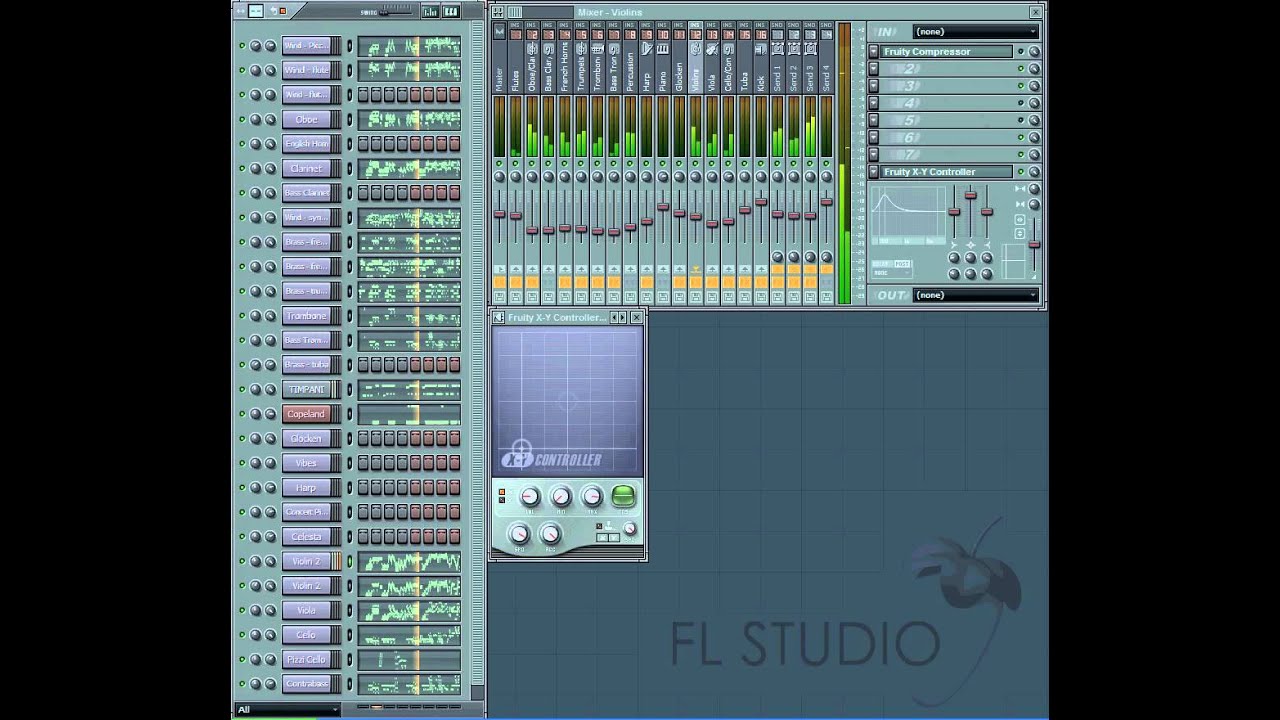
Task: Open the graph editor in channel rack
Action: [430, 12]
